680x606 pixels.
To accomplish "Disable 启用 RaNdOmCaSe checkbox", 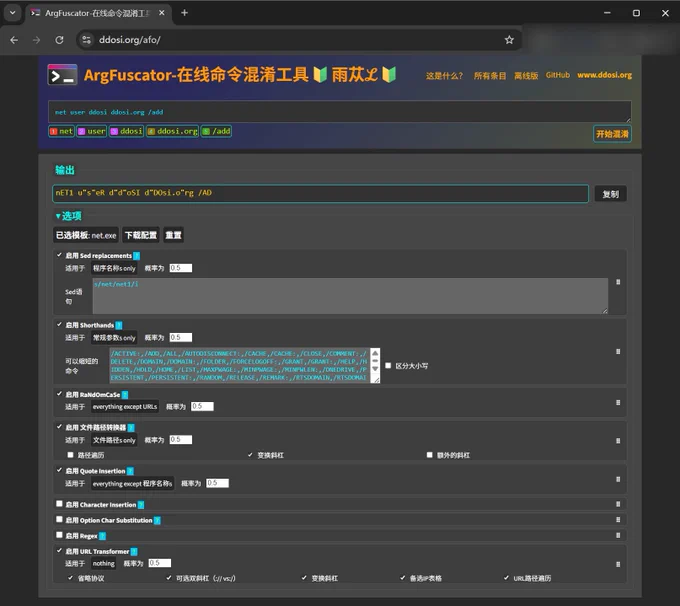I will pyautogui.click(x=59, y=394).
